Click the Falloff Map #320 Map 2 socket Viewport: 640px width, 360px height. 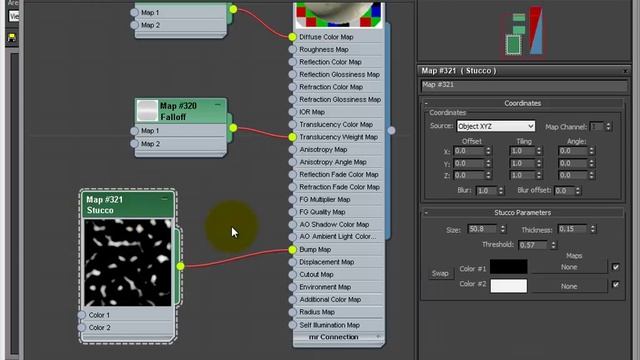[x=134, y=144]
